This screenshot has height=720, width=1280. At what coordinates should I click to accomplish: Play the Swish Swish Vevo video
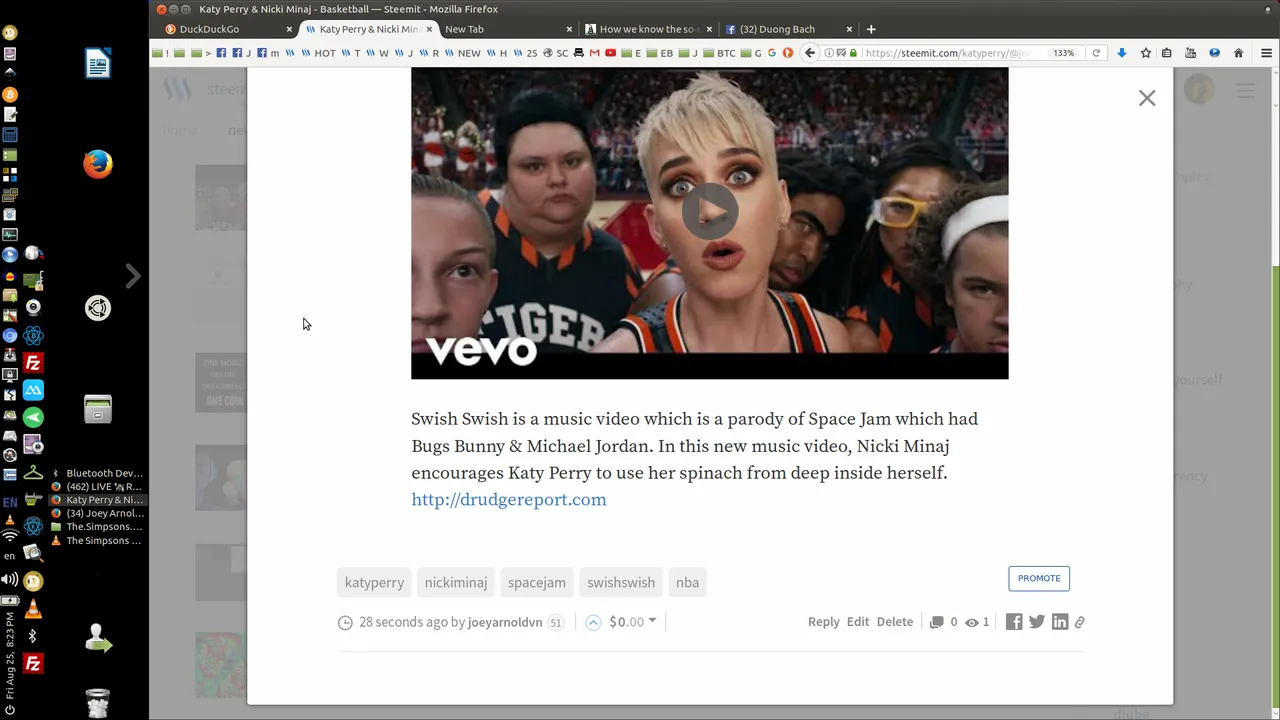[709, 211]
